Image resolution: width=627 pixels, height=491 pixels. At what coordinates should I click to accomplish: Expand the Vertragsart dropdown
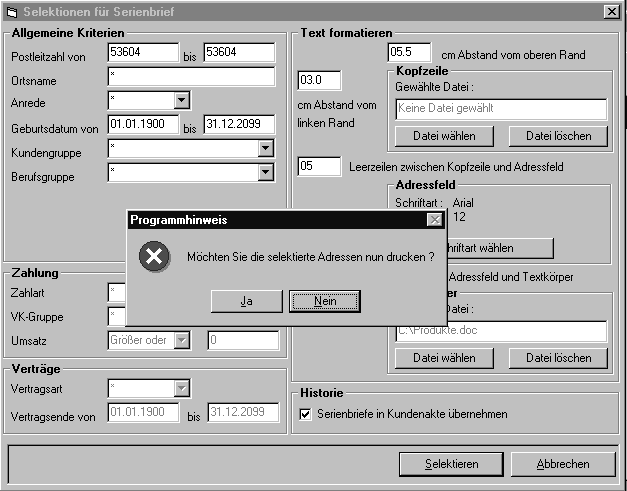[x=181, y=388]
